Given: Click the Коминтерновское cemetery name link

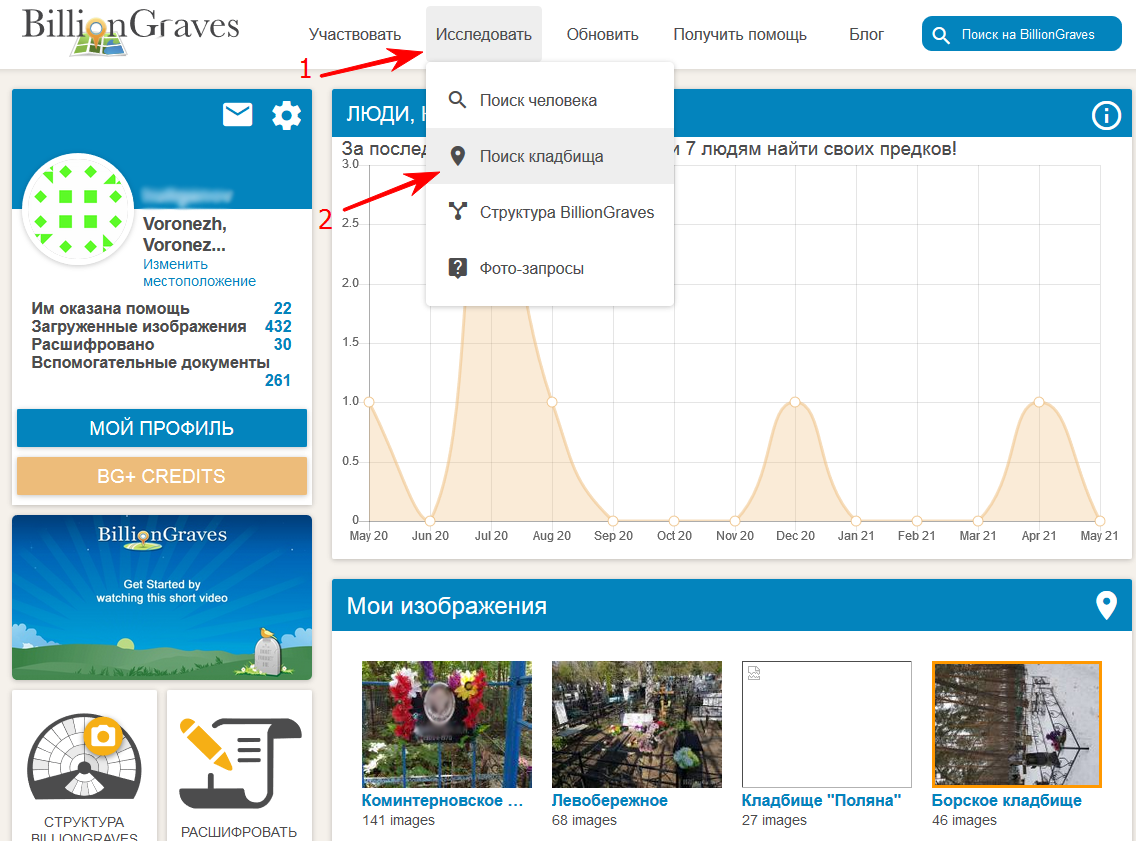Looking at the screenshot, I should pyautogui.click(x=442, y=800).
